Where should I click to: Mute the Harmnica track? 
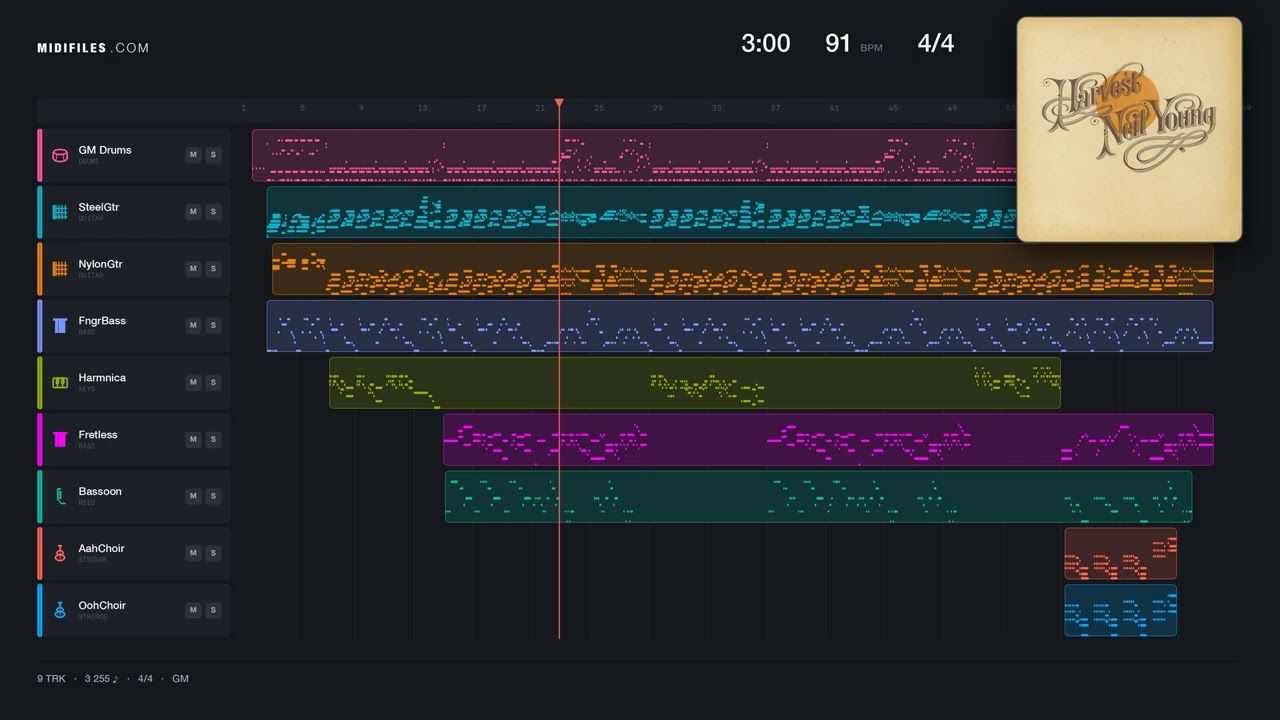pos(193,383)
